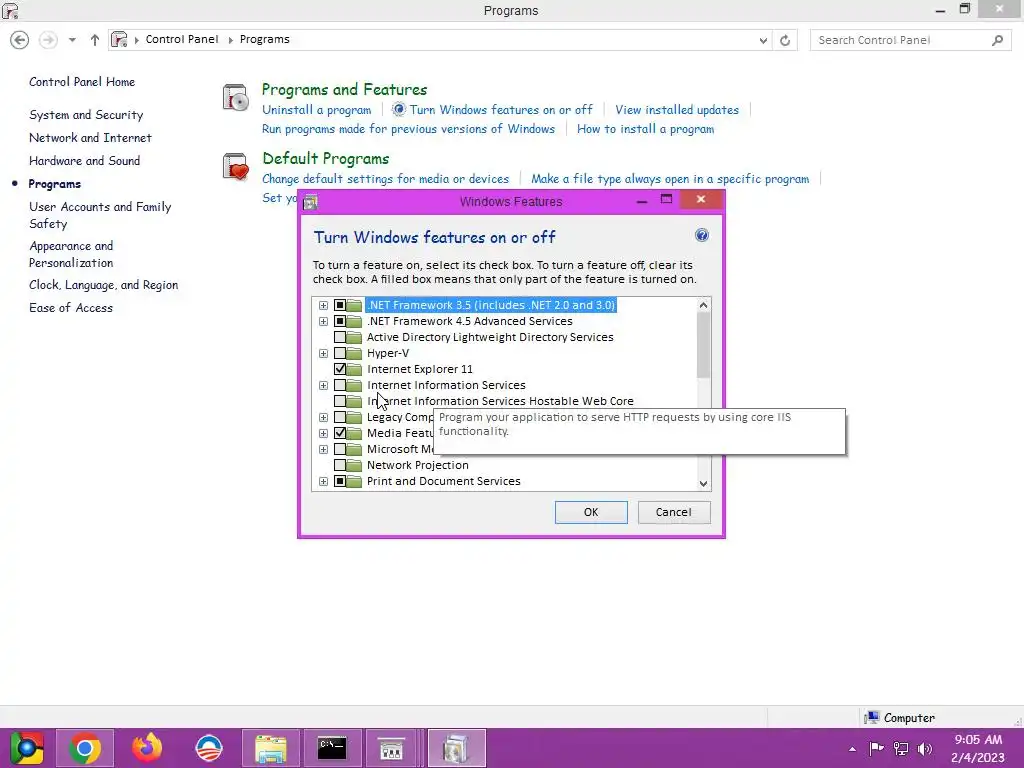Open Hardware and Sound category

pos(84,161)
